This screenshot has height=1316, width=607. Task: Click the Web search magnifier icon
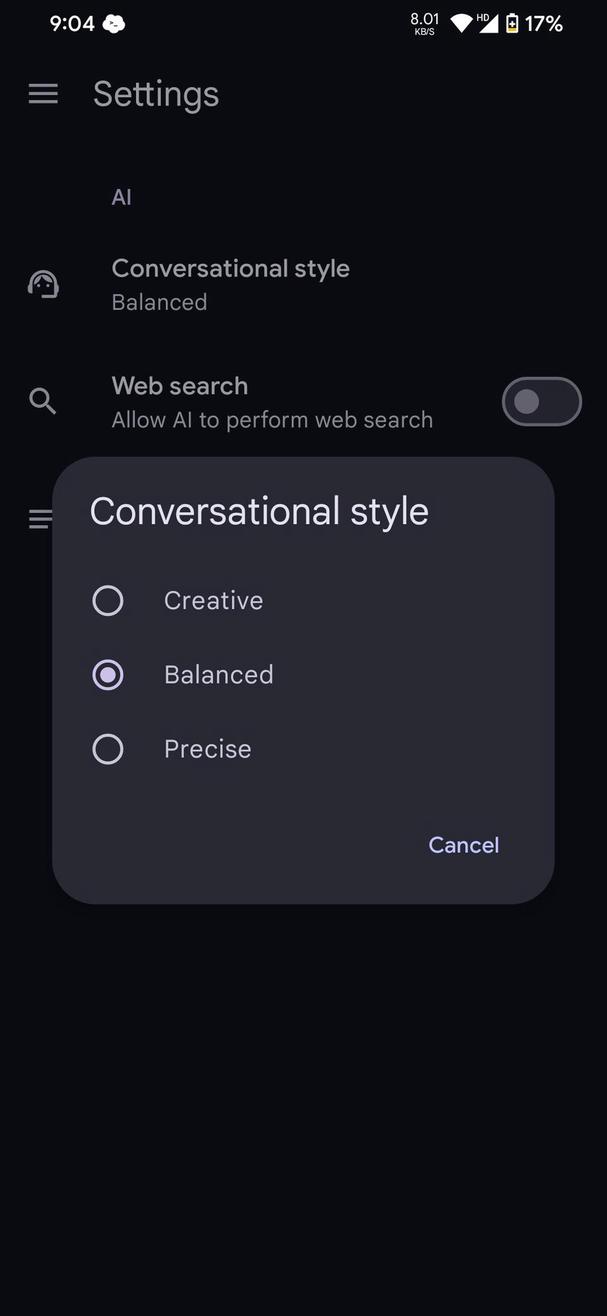(x=43, y=400)
